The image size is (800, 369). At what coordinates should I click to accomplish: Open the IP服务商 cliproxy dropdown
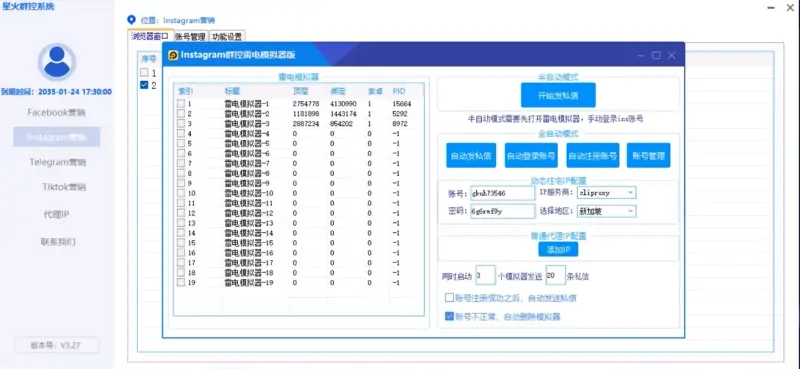(x=606, y=193)
